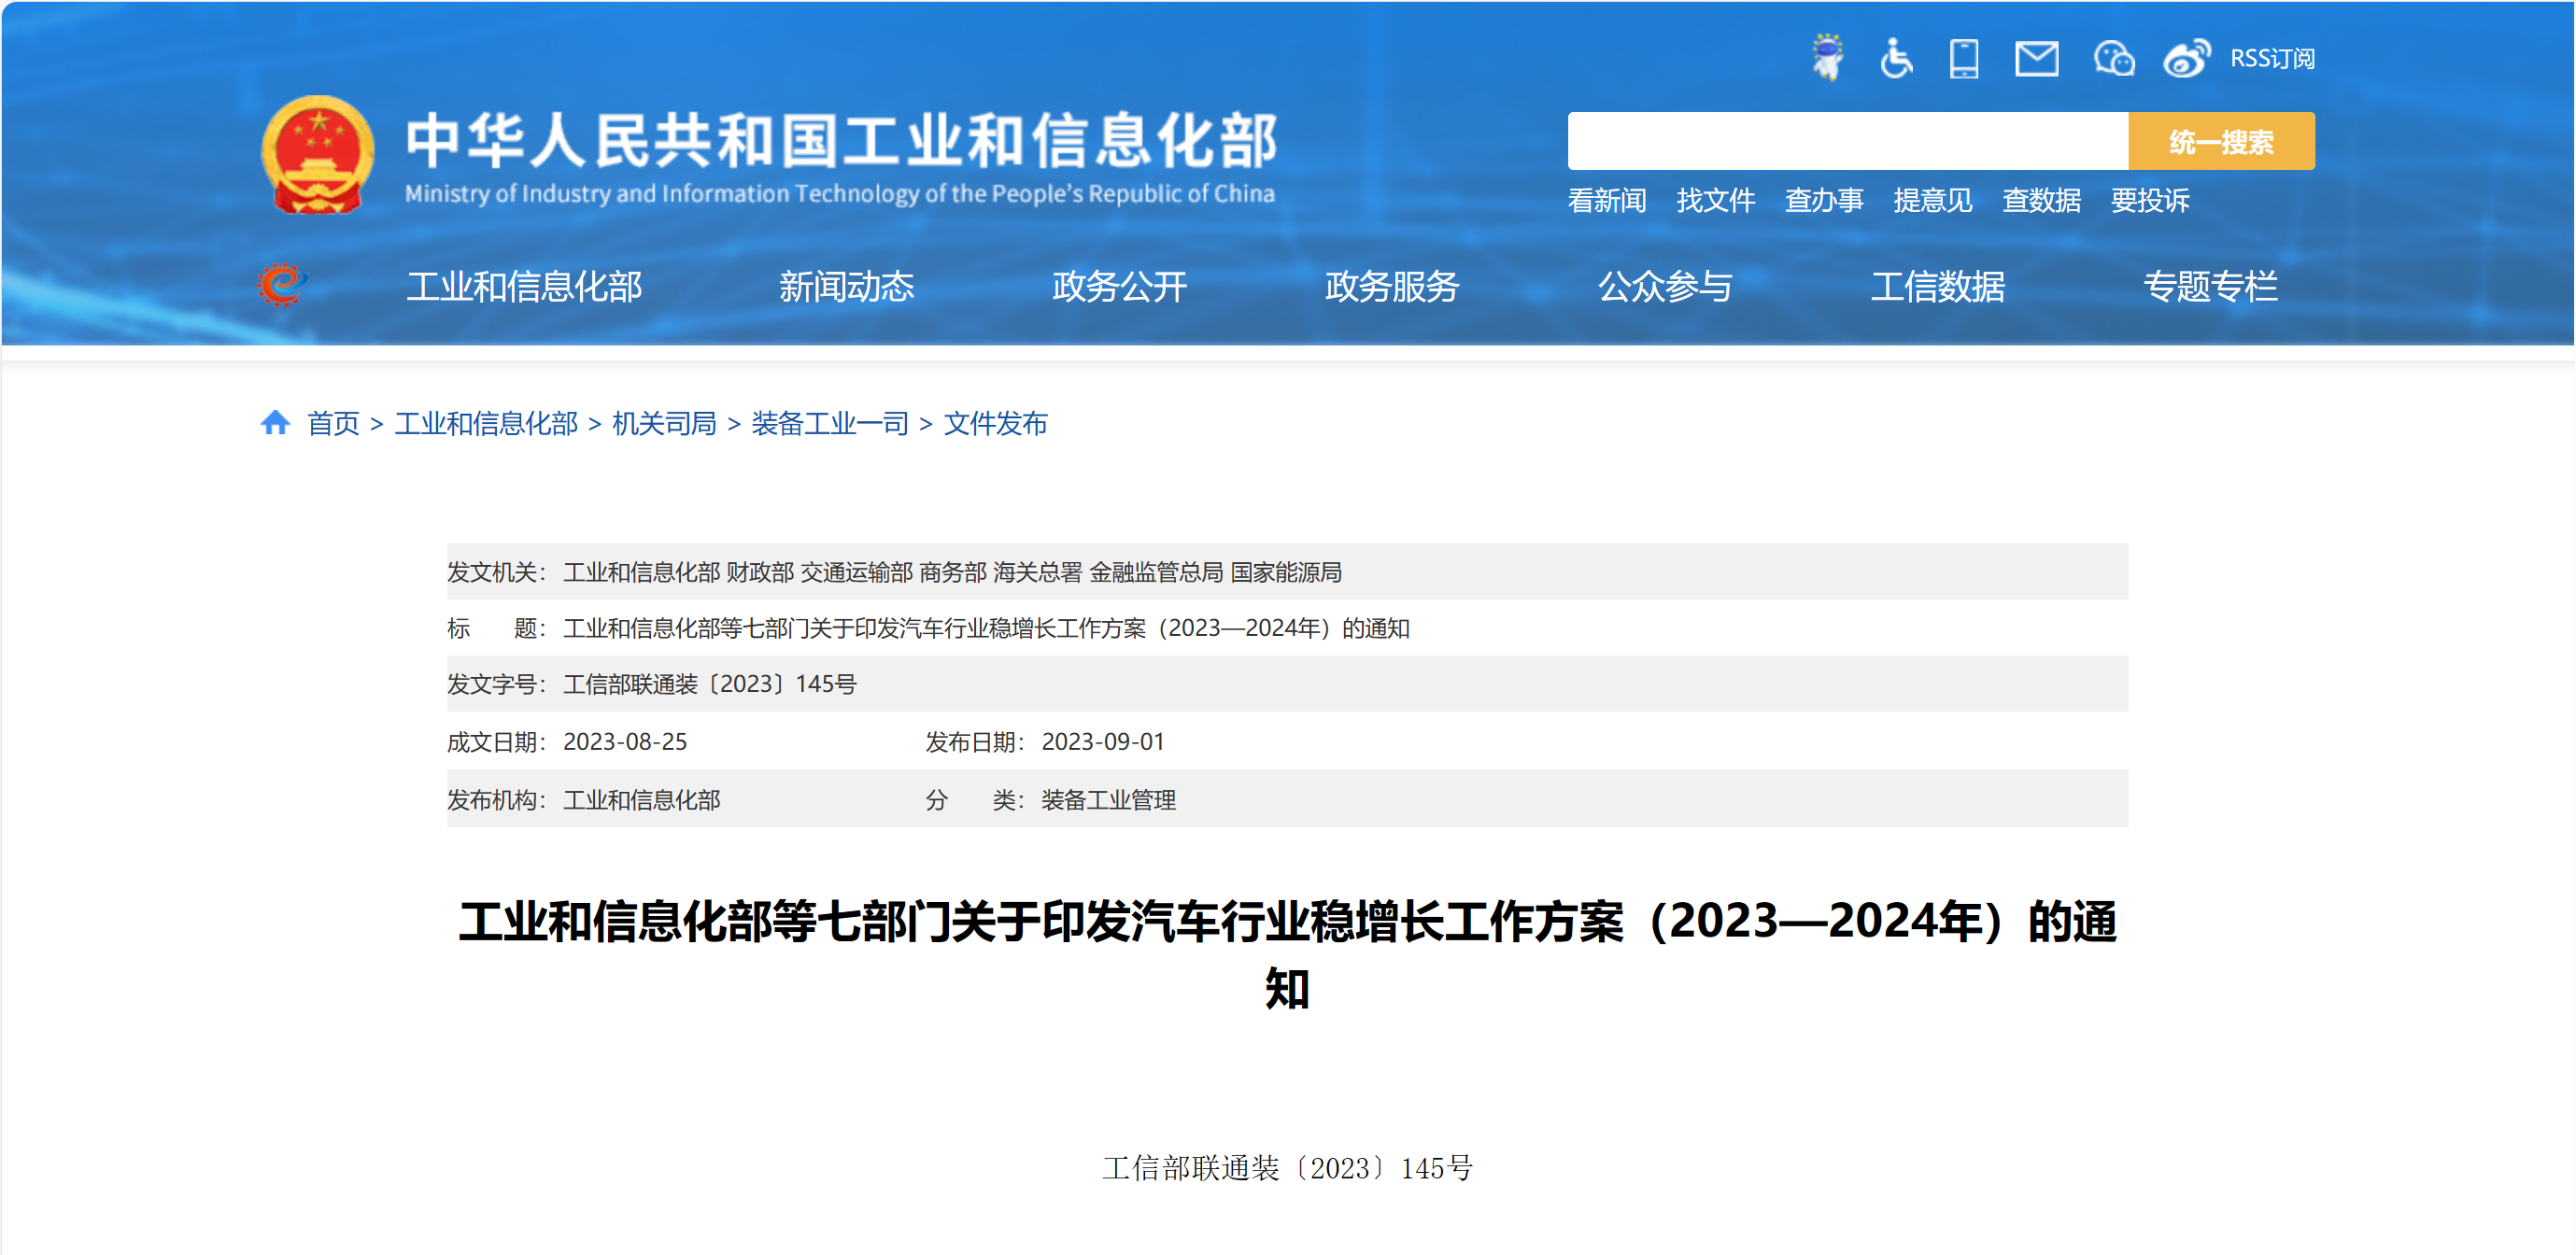
Task: Open 文件发布 breadcrumb link
Action: coord(995,424)
